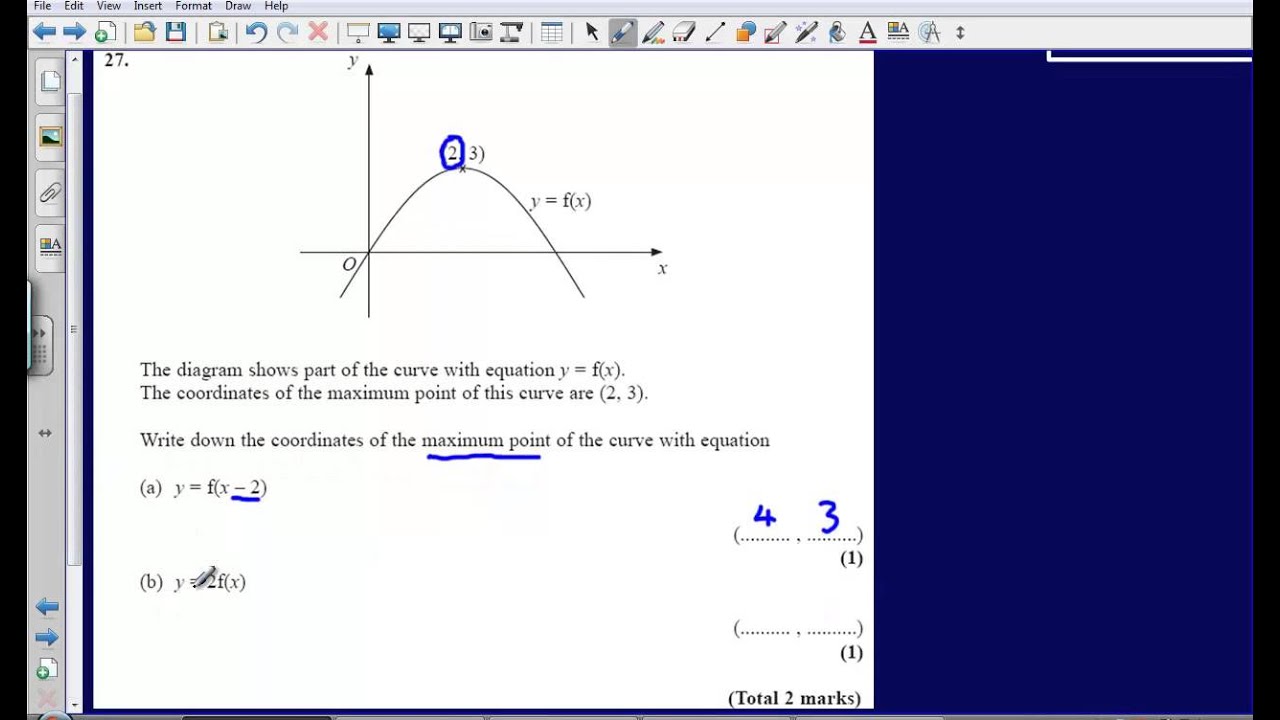Click the handwritten blue 4 answer
1280x720 pixels.
pos(764,516)
